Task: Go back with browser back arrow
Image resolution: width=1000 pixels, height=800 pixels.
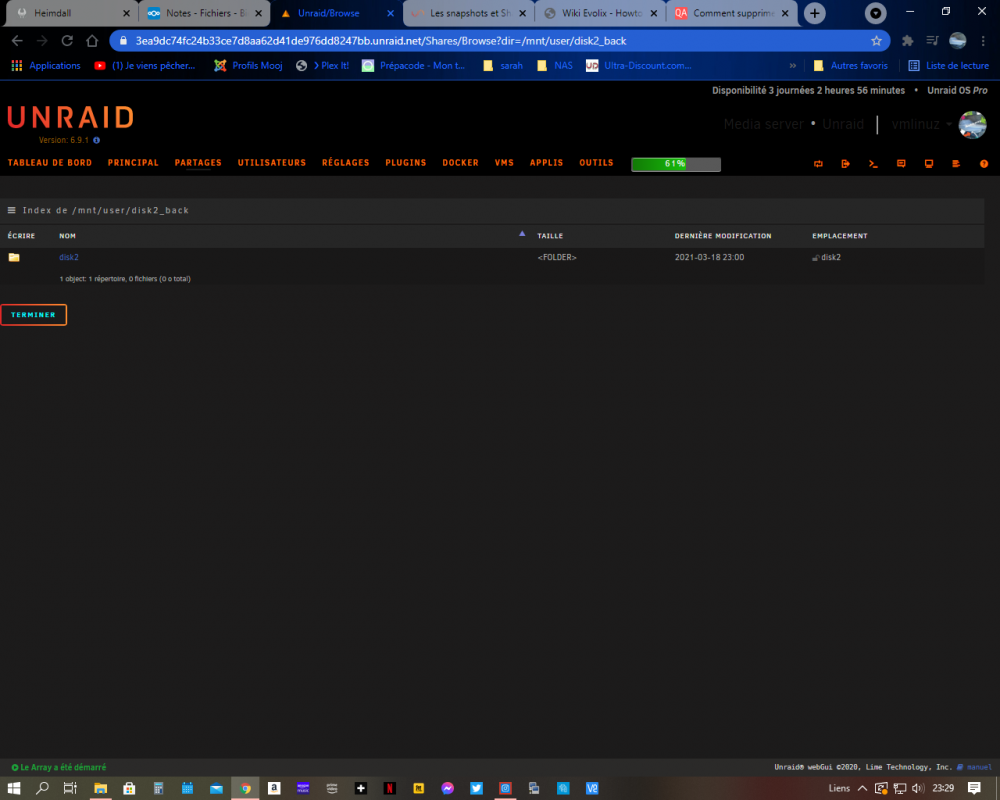Action: tap(17, 41)
